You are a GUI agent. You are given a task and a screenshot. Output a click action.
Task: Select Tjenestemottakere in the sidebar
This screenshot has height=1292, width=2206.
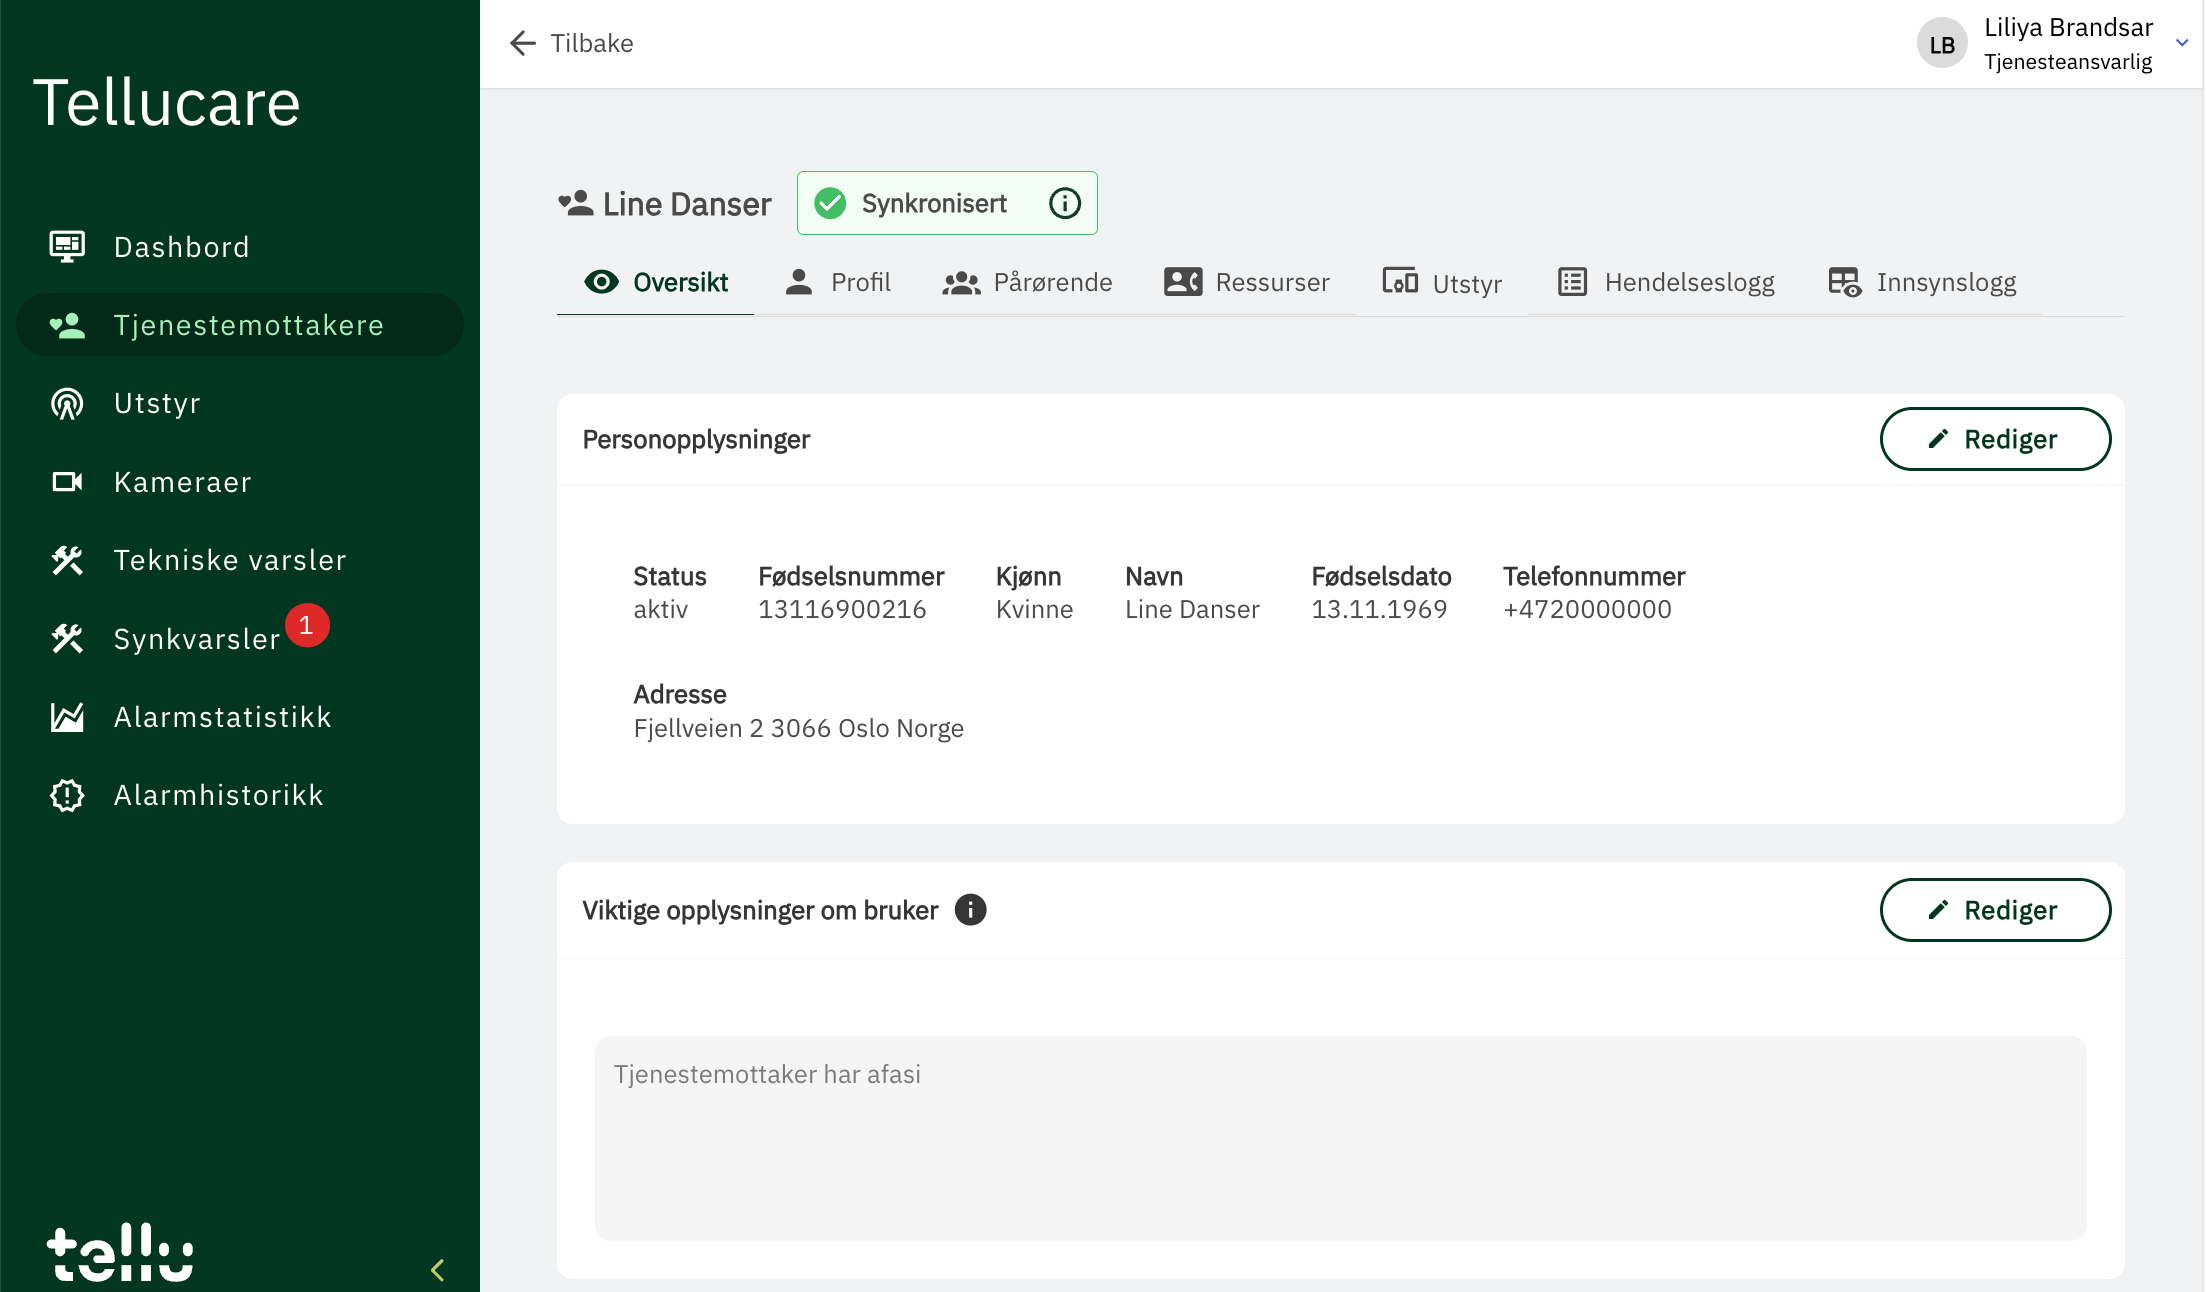240,325
